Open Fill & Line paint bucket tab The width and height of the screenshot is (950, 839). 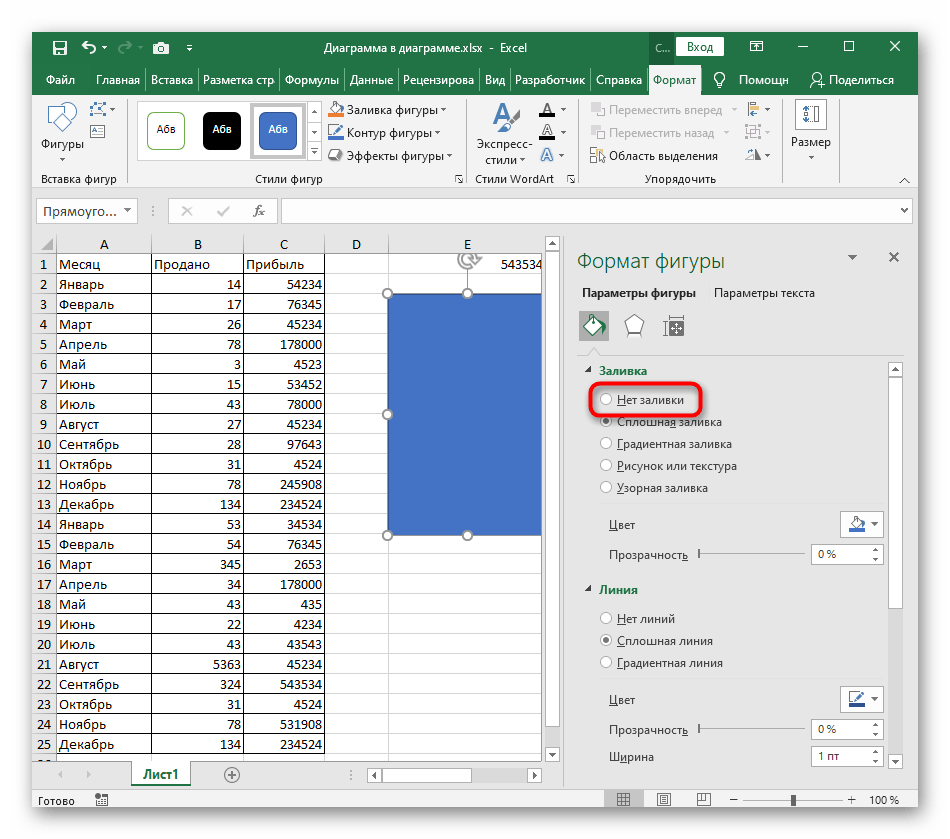594,326
